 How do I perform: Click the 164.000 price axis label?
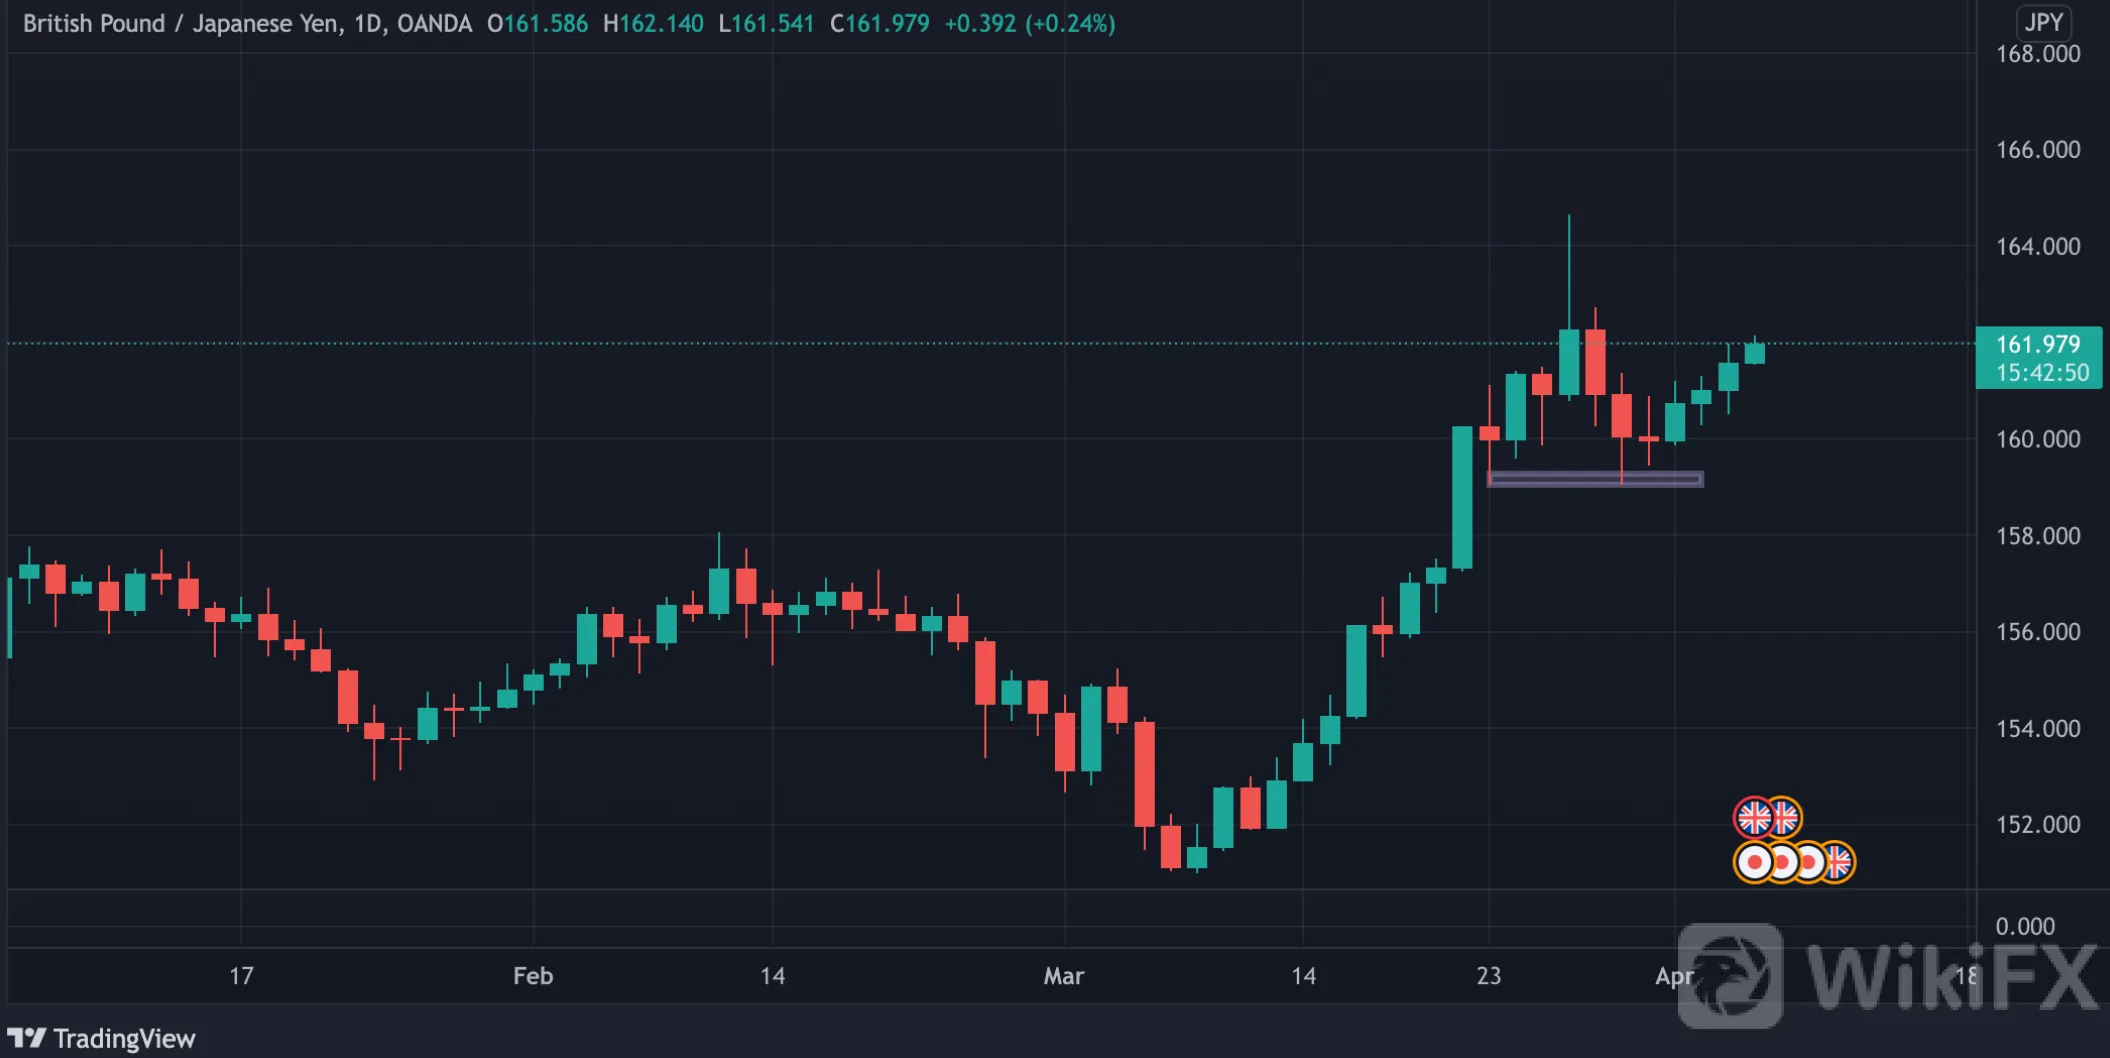coord(2038,246)
